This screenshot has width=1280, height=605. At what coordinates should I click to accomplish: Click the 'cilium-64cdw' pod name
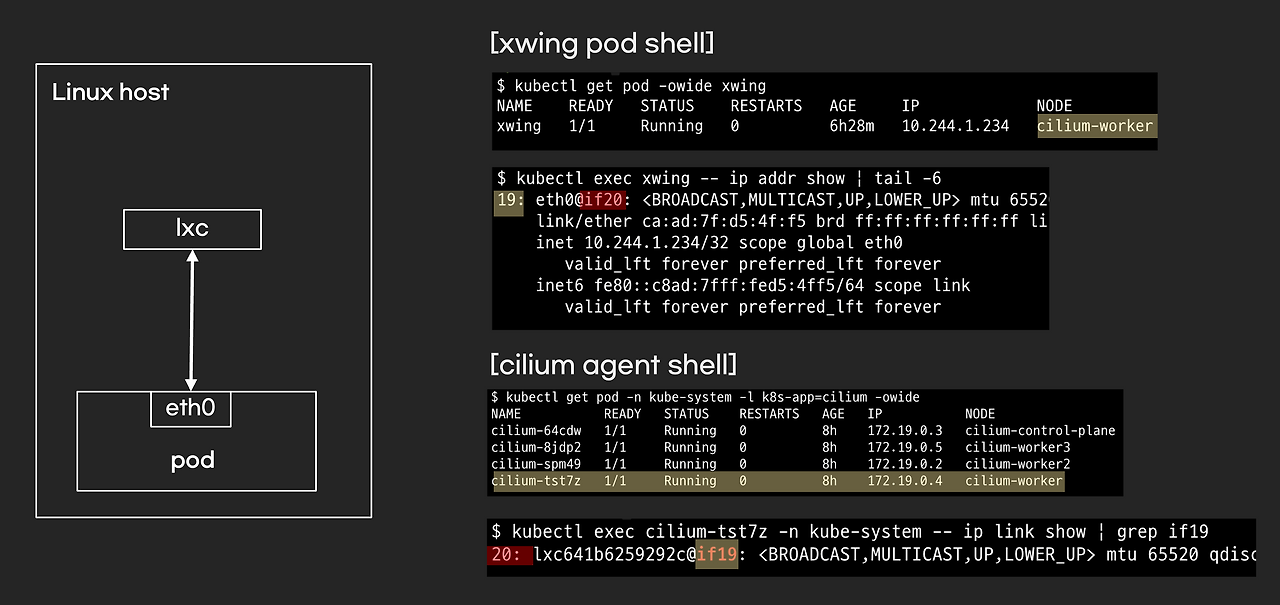(x=536, y=431)
